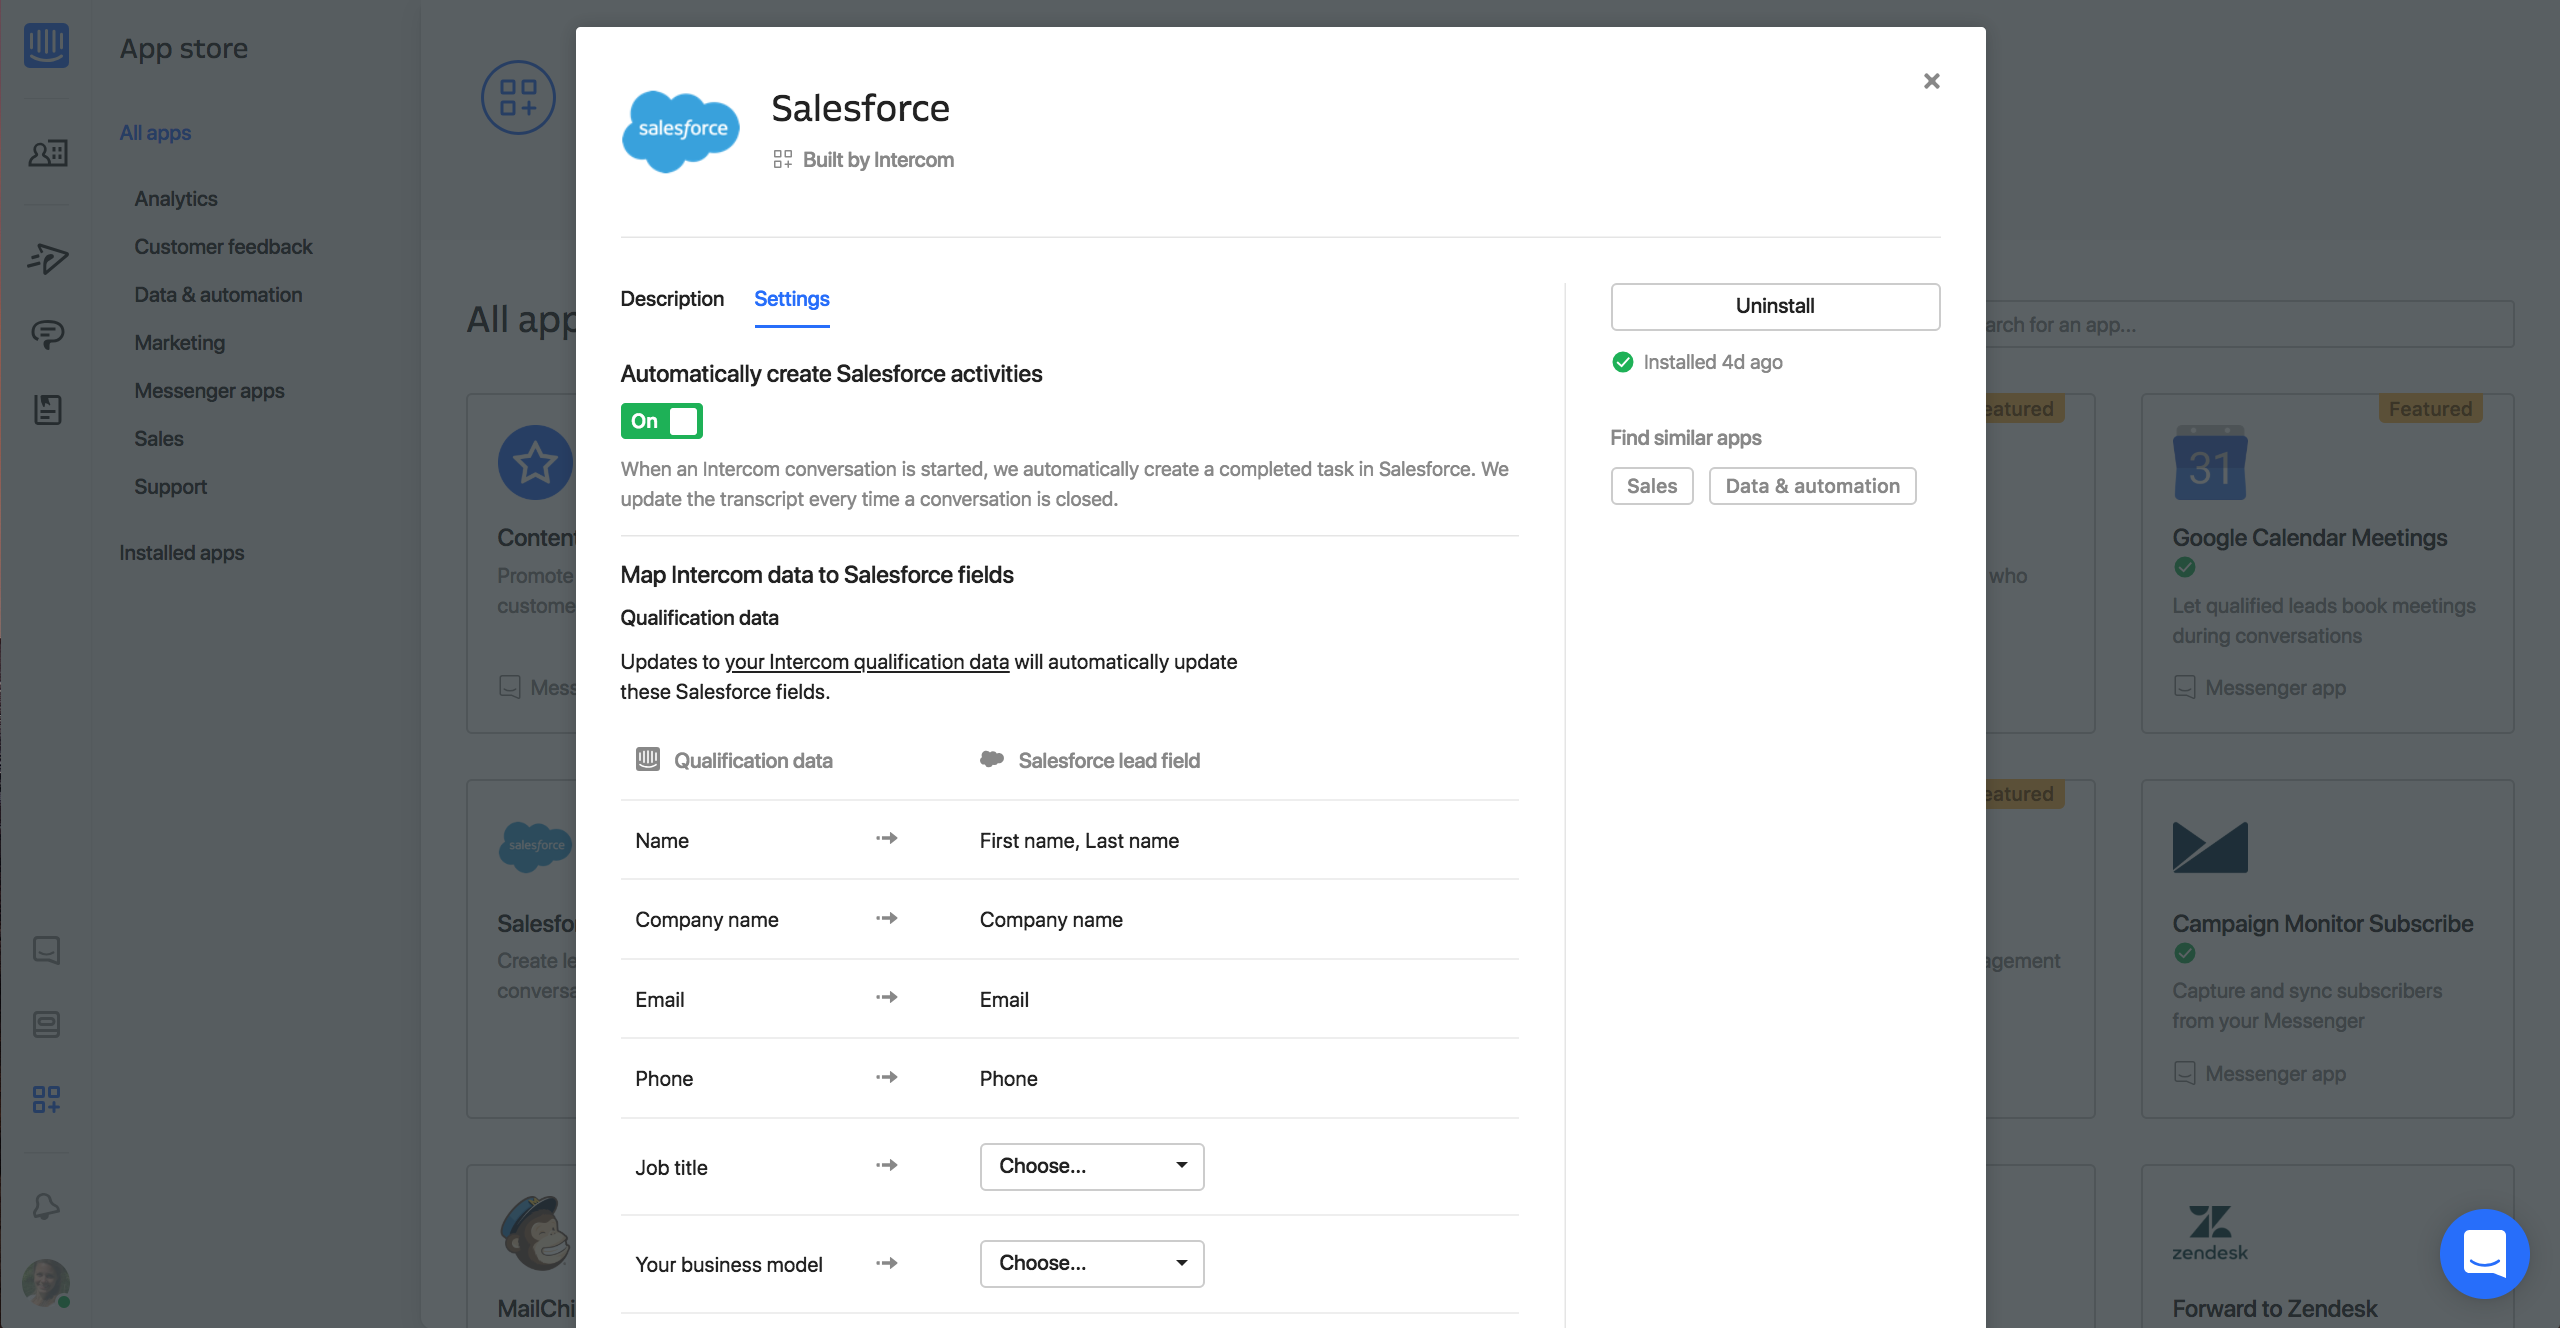Open the notifications bell icon in sidebar
Screen dimensions: 2560x1328
click(x=46, y=1206)
